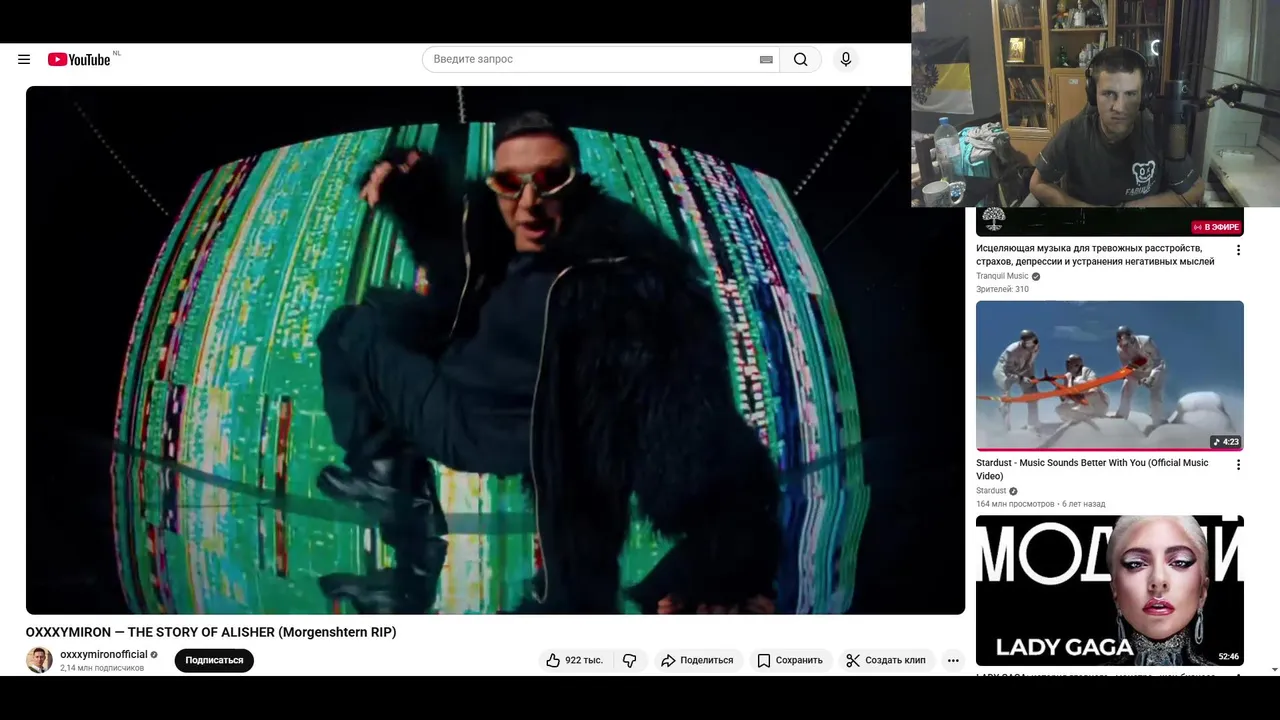Screen dimensions: 1280x720
Task: Open options menu for Tranquil Music live video
Action: tap(1238, 250)
